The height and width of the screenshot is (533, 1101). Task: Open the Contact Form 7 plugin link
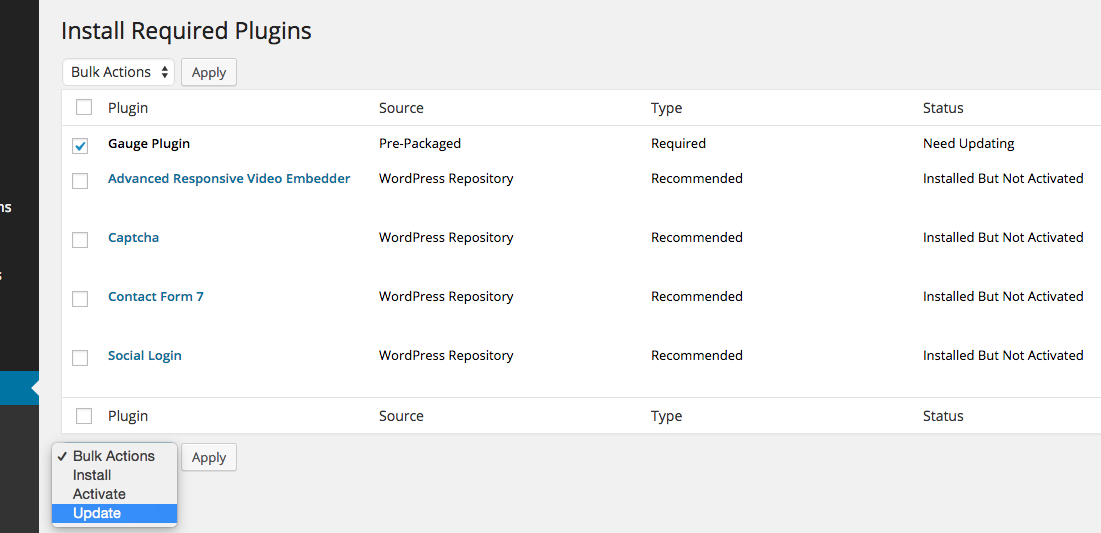(156, 296)
